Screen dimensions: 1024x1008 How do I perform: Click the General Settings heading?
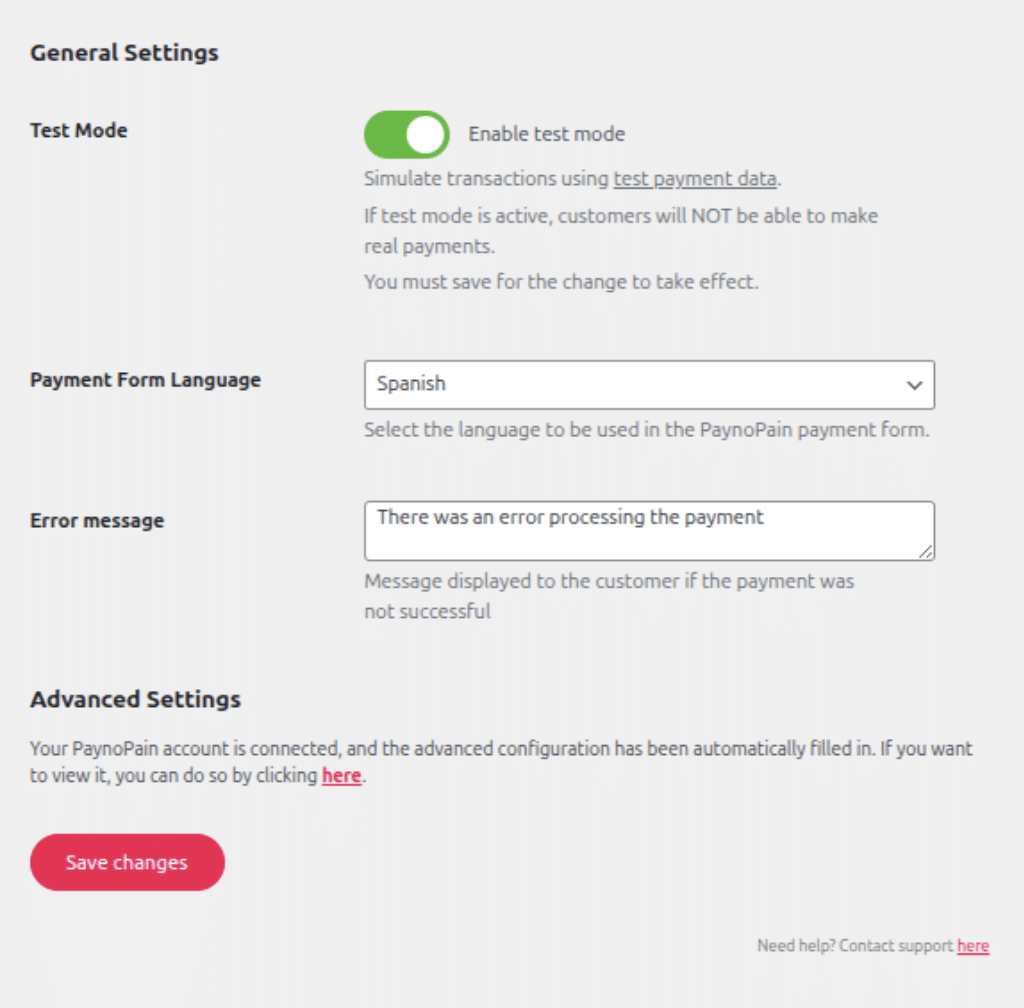[x=124, y=53]
